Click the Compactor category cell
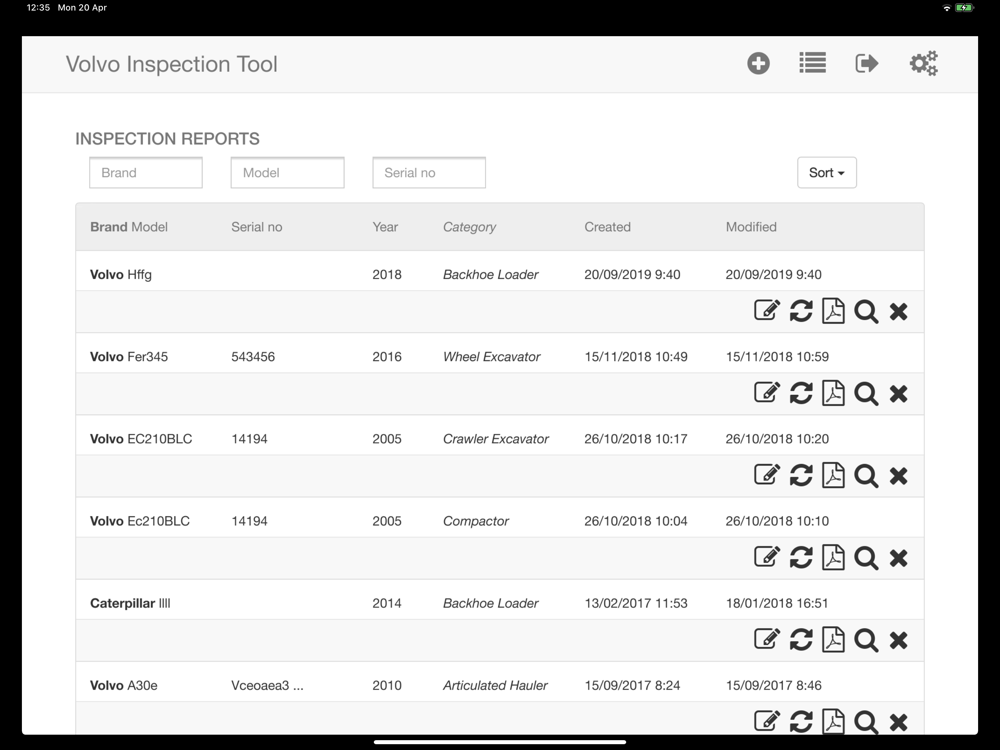The image size is (1000, 750). pyautogui.click(x=476, y=521)
